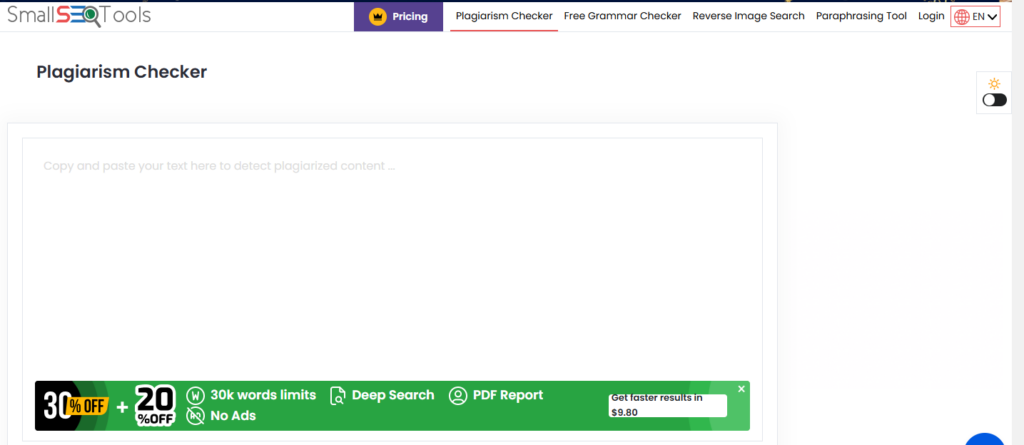Click the blue chat bubble button
This screenshot has height=445, width=1024.
tap(985, 439)
